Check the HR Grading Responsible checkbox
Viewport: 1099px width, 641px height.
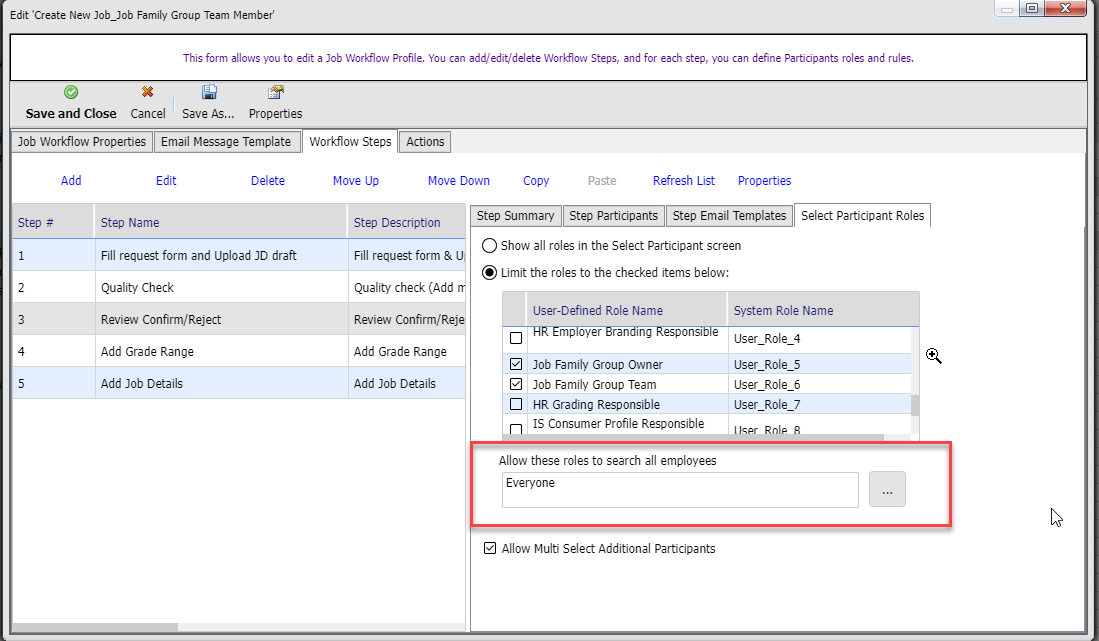(x=516, y=405)
